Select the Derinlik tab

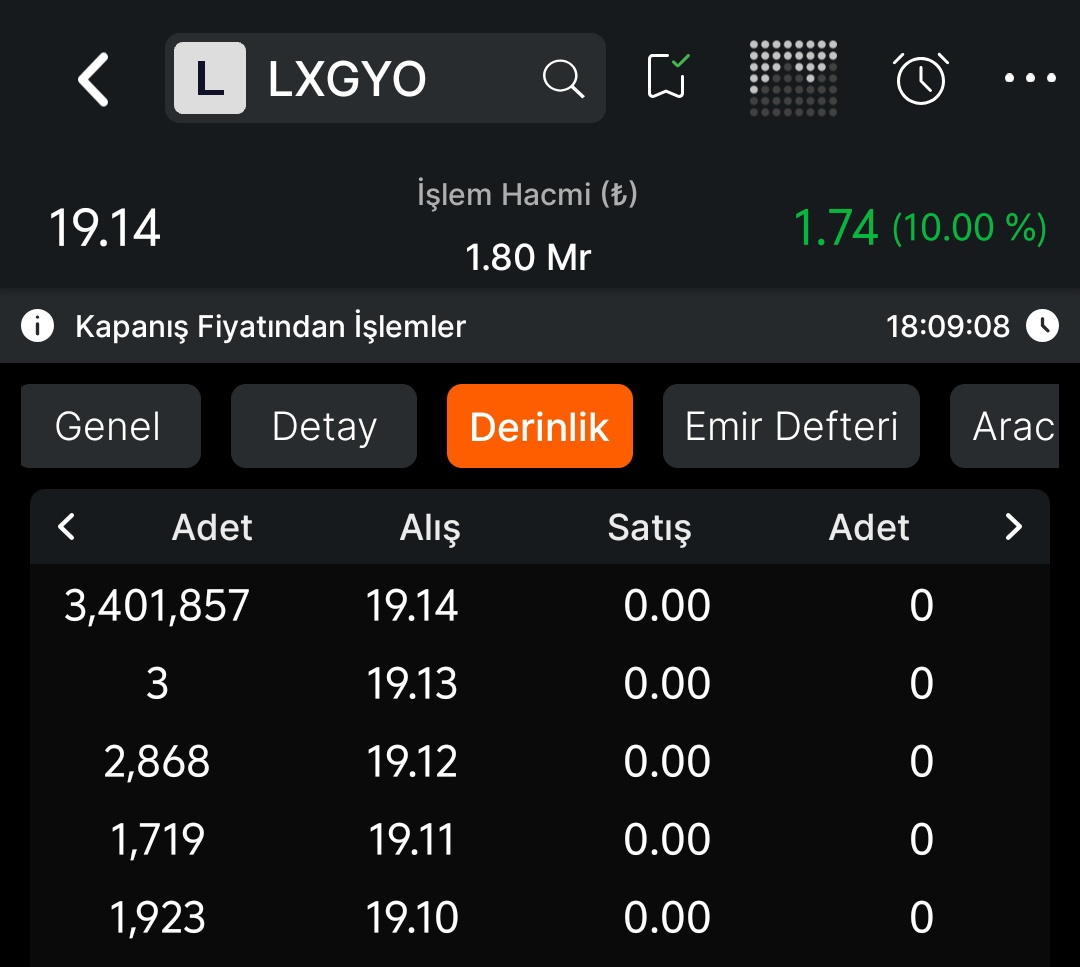tap(539, 426)
